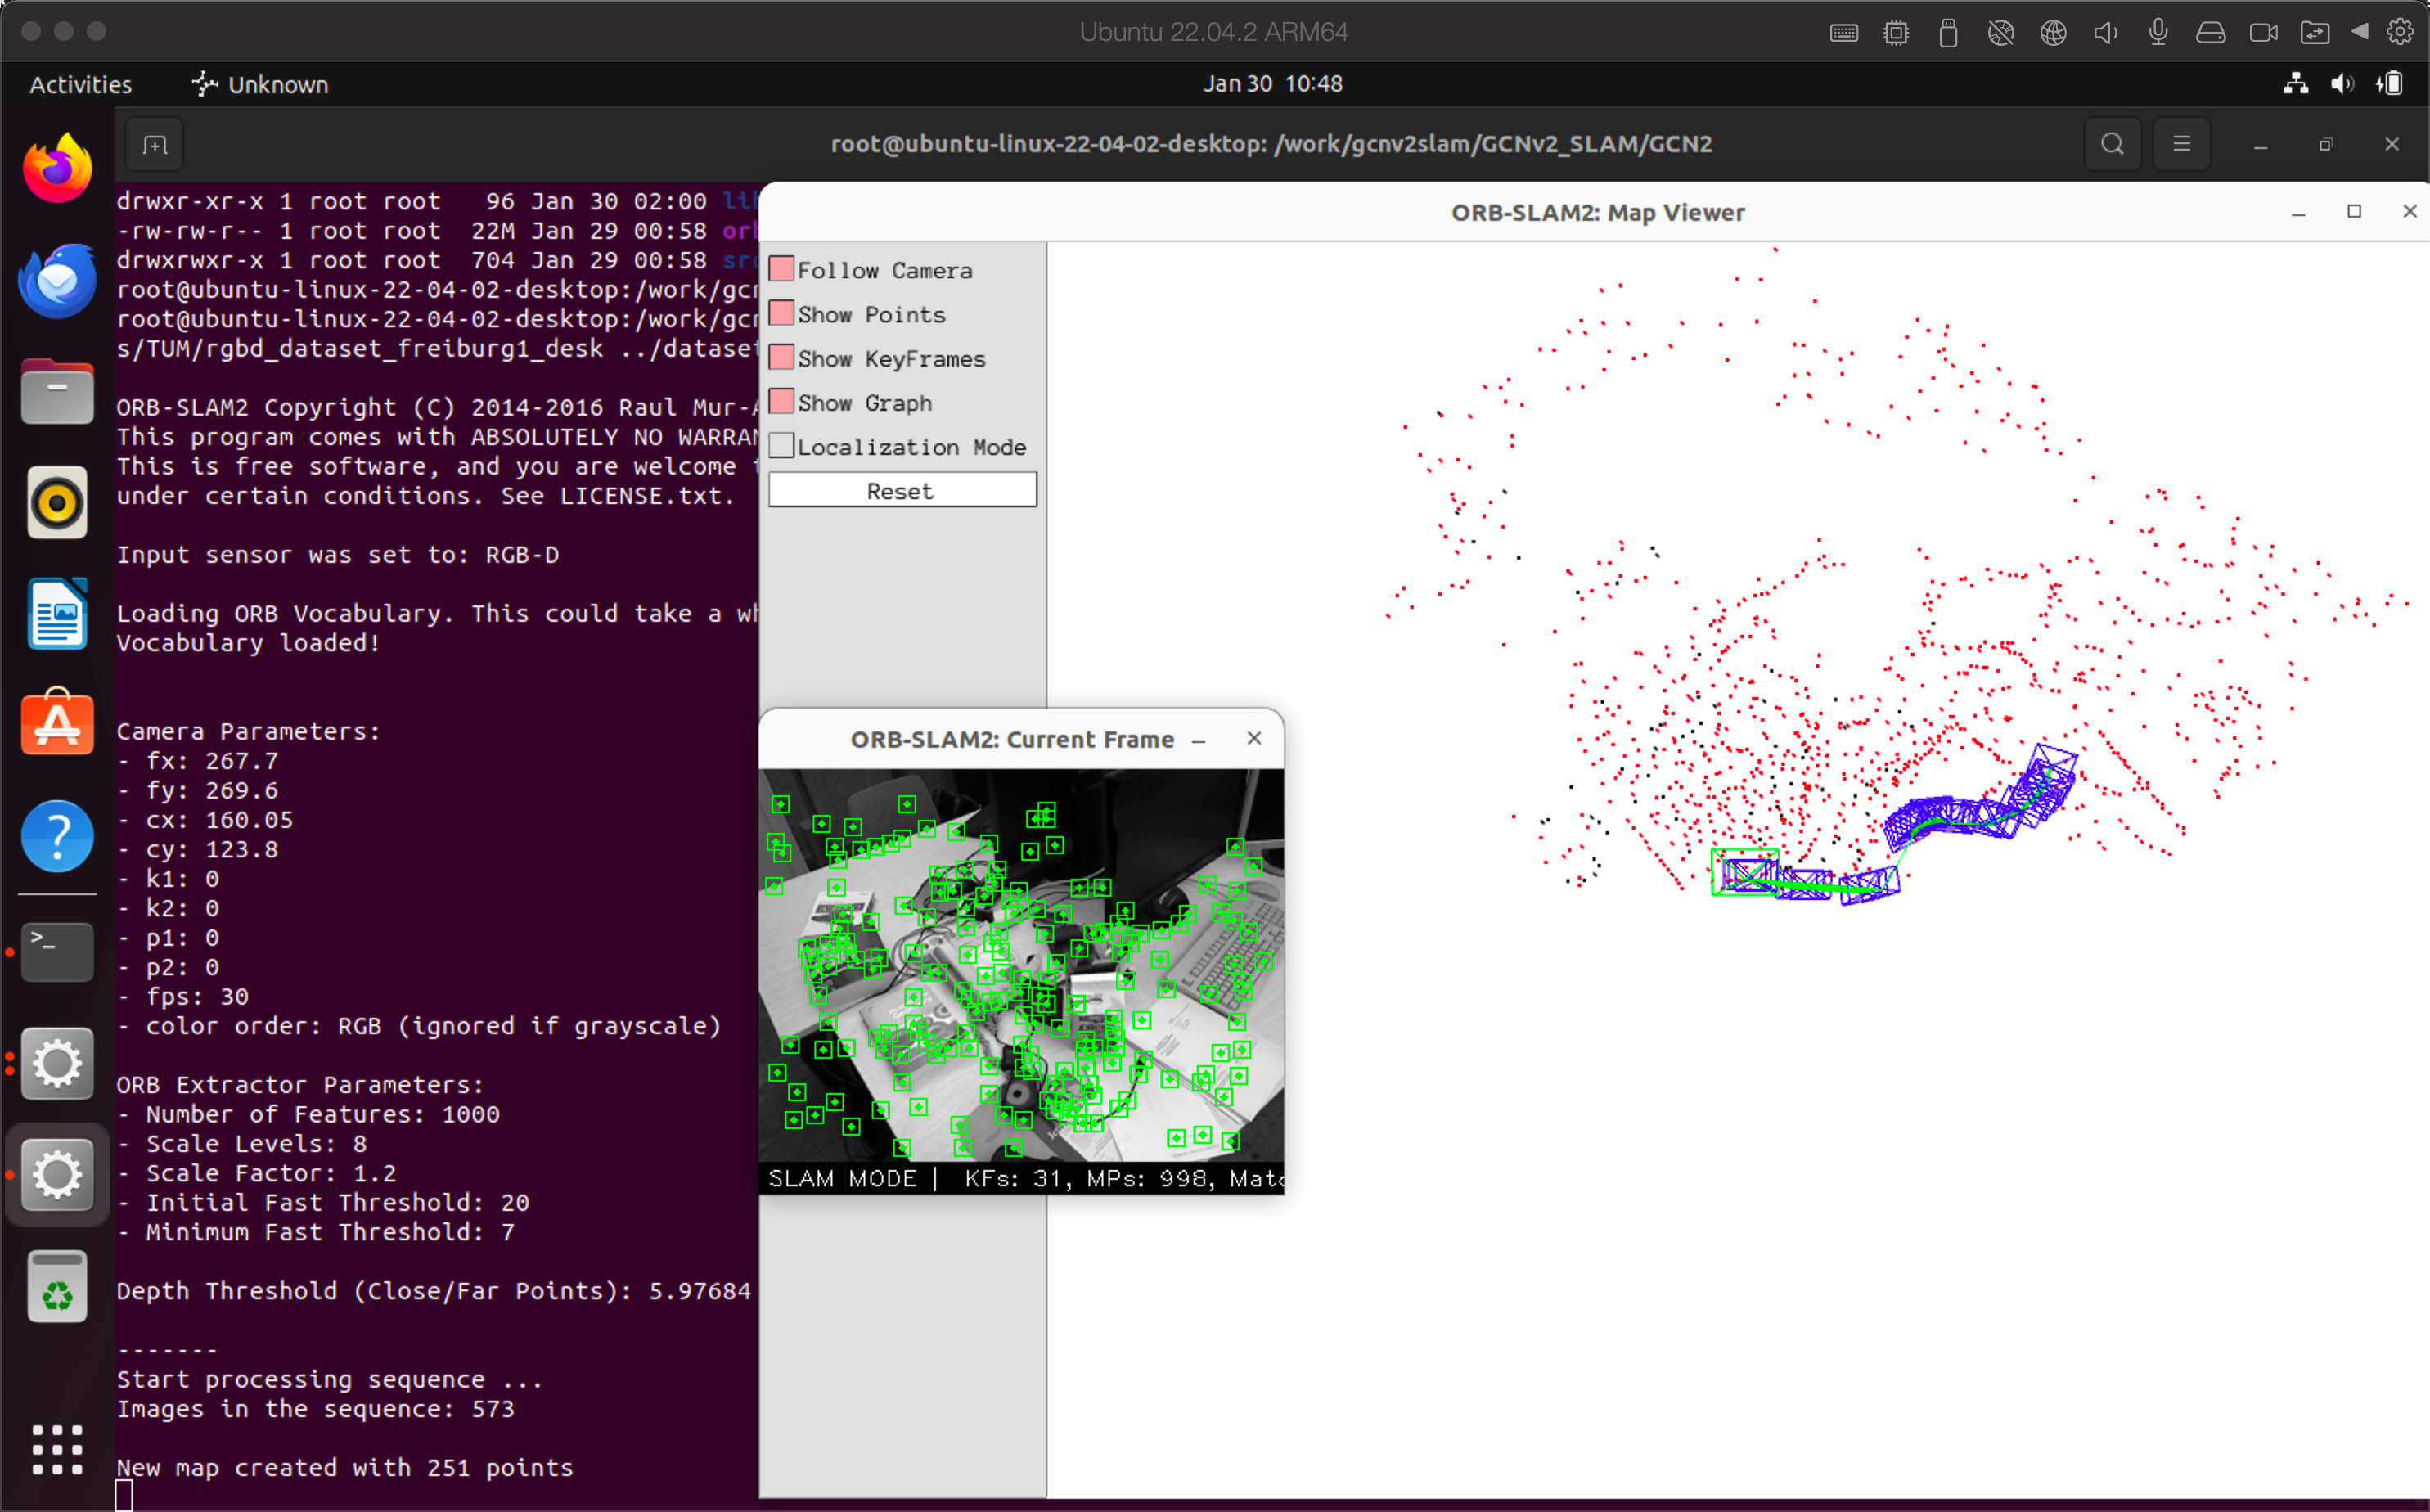Maximize the Map Viewer window
The height and width of the screenshot is (1512, 2430).
(2354, 211)
